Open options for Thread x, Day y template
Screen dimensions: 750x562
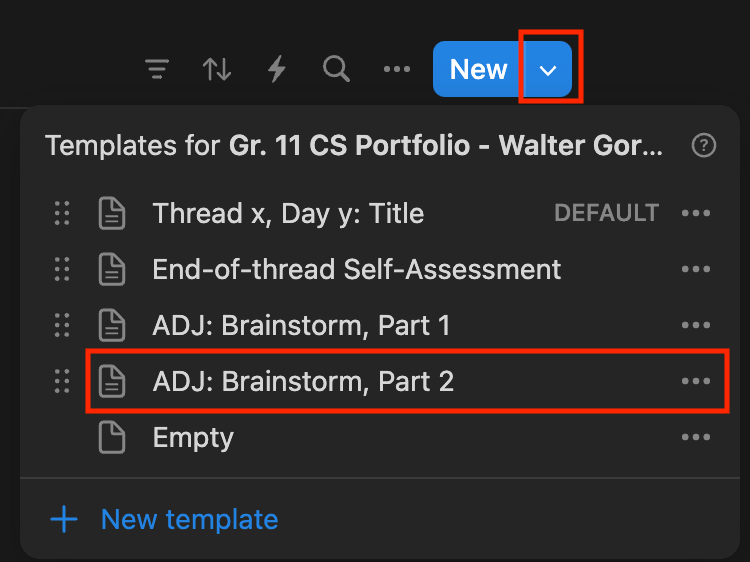695,213
